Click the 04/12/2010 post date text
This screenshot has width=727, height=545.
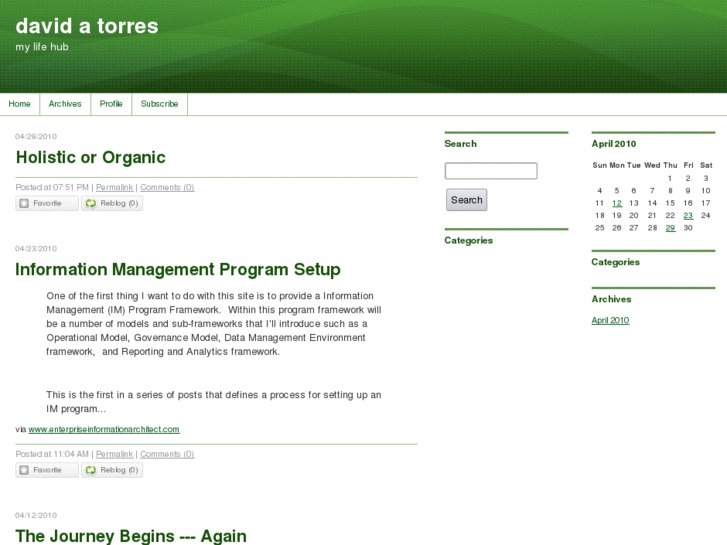pos(36,515)
